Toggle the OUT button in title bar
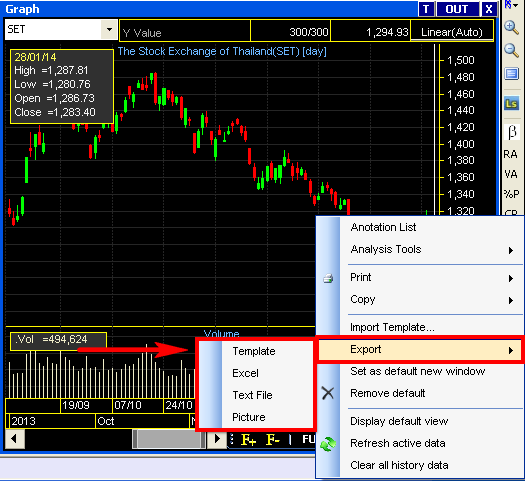This screenshot has width=525, height=481. (457, 9)
